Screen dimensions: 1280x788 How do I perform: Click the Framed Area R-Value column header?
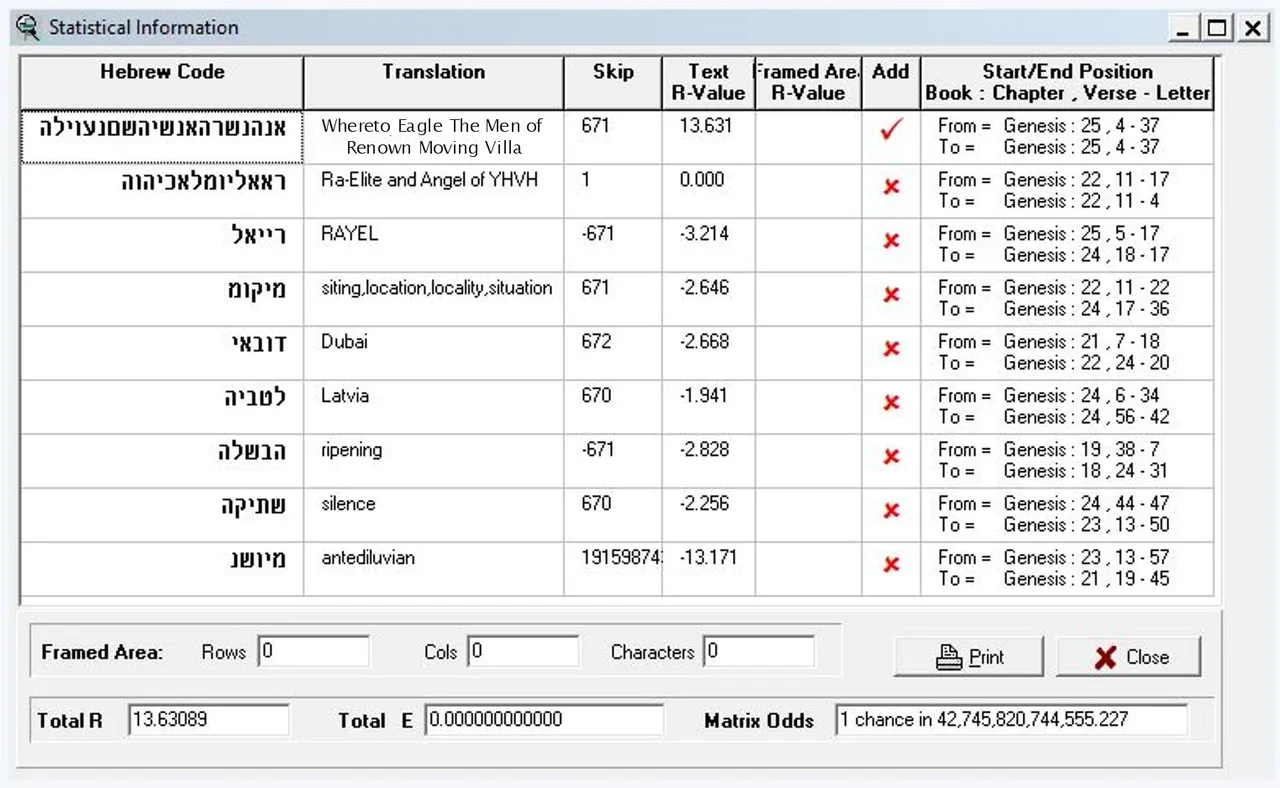(808, 82)
